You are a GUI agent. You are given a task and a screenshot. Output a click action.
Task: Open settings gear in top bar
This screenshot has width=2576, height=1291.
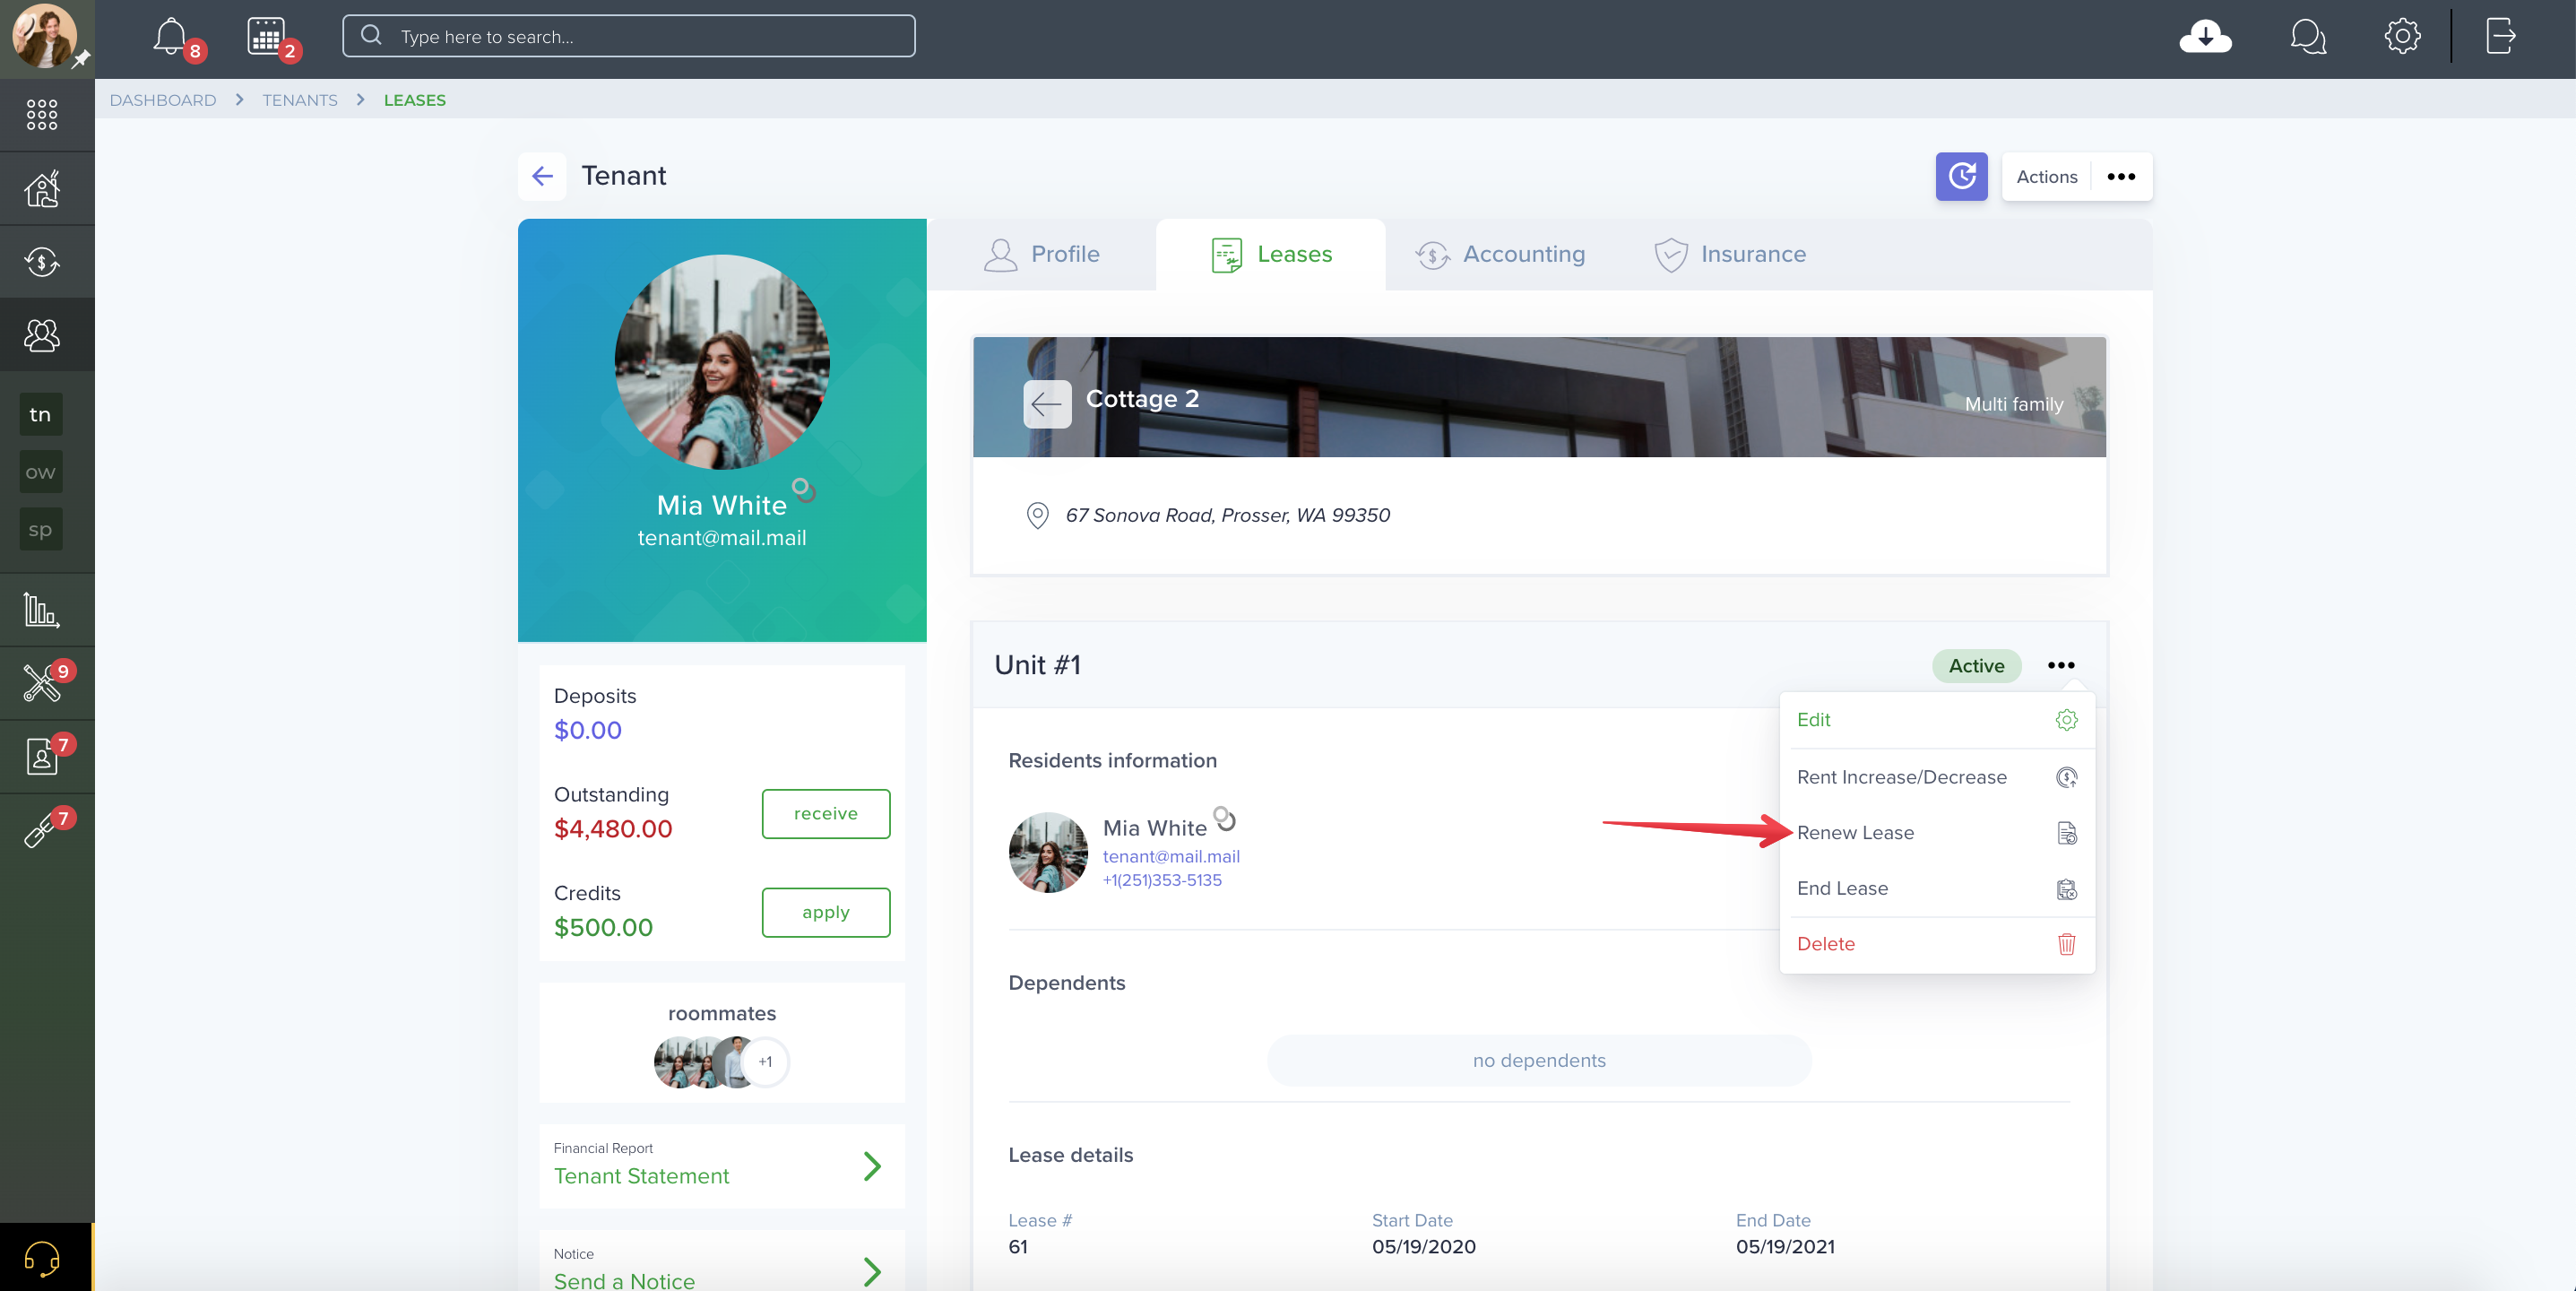pos(2402,37)
